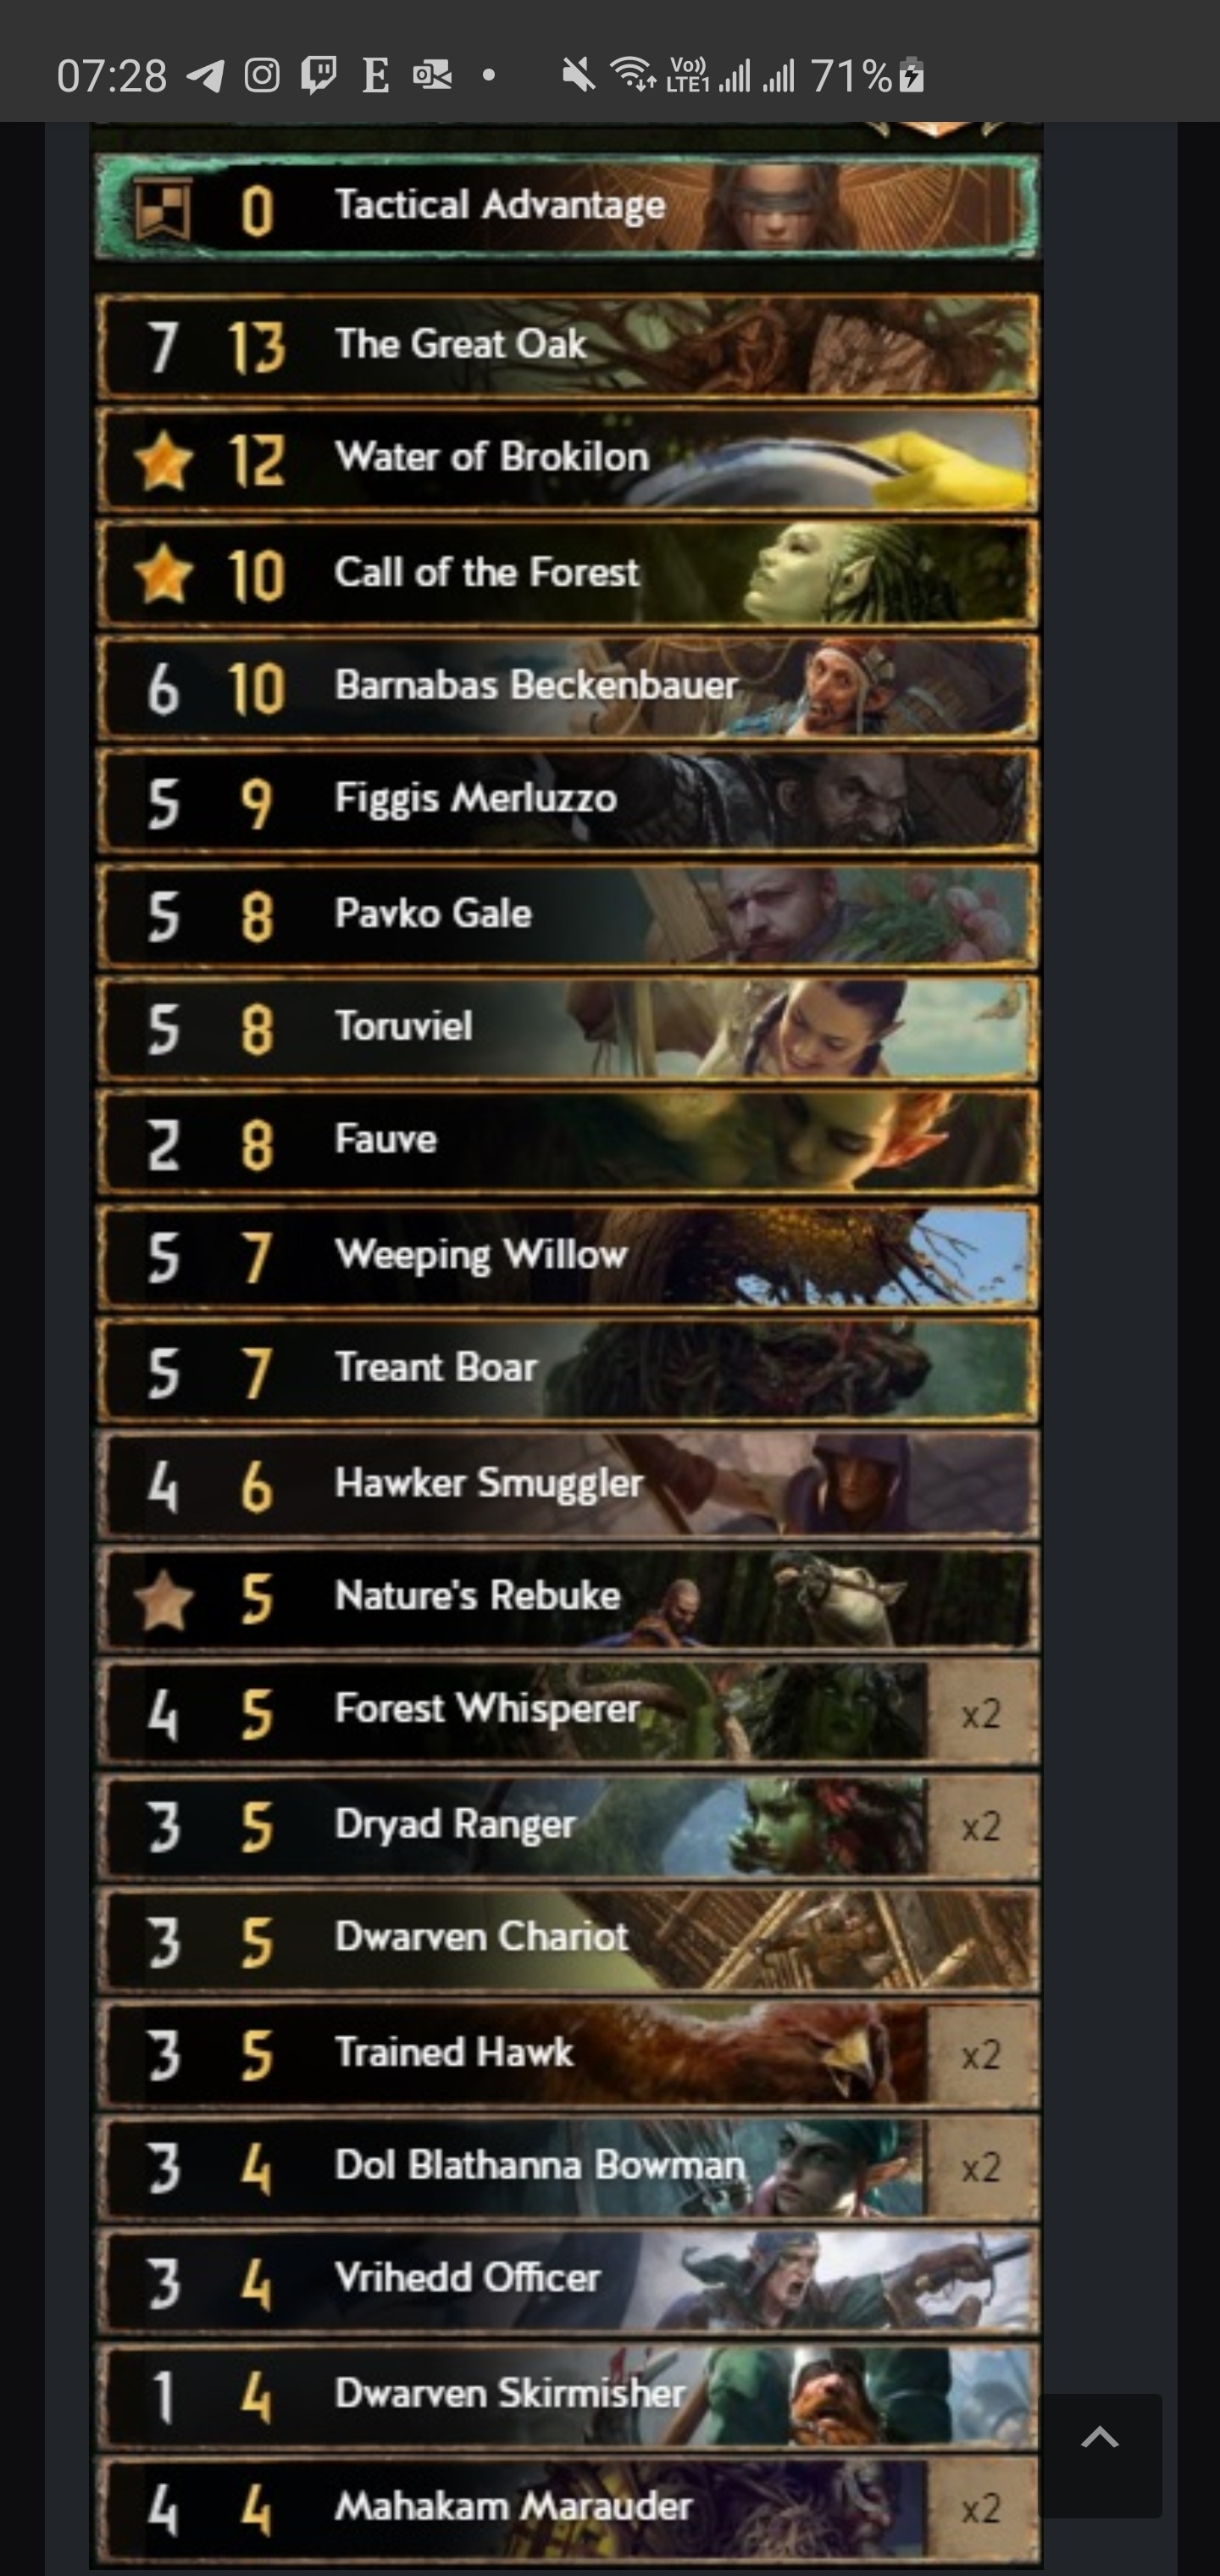Tap the muted sound status icon
Viewport: 1220px width, 2576px height.
(x=578, y=75)
